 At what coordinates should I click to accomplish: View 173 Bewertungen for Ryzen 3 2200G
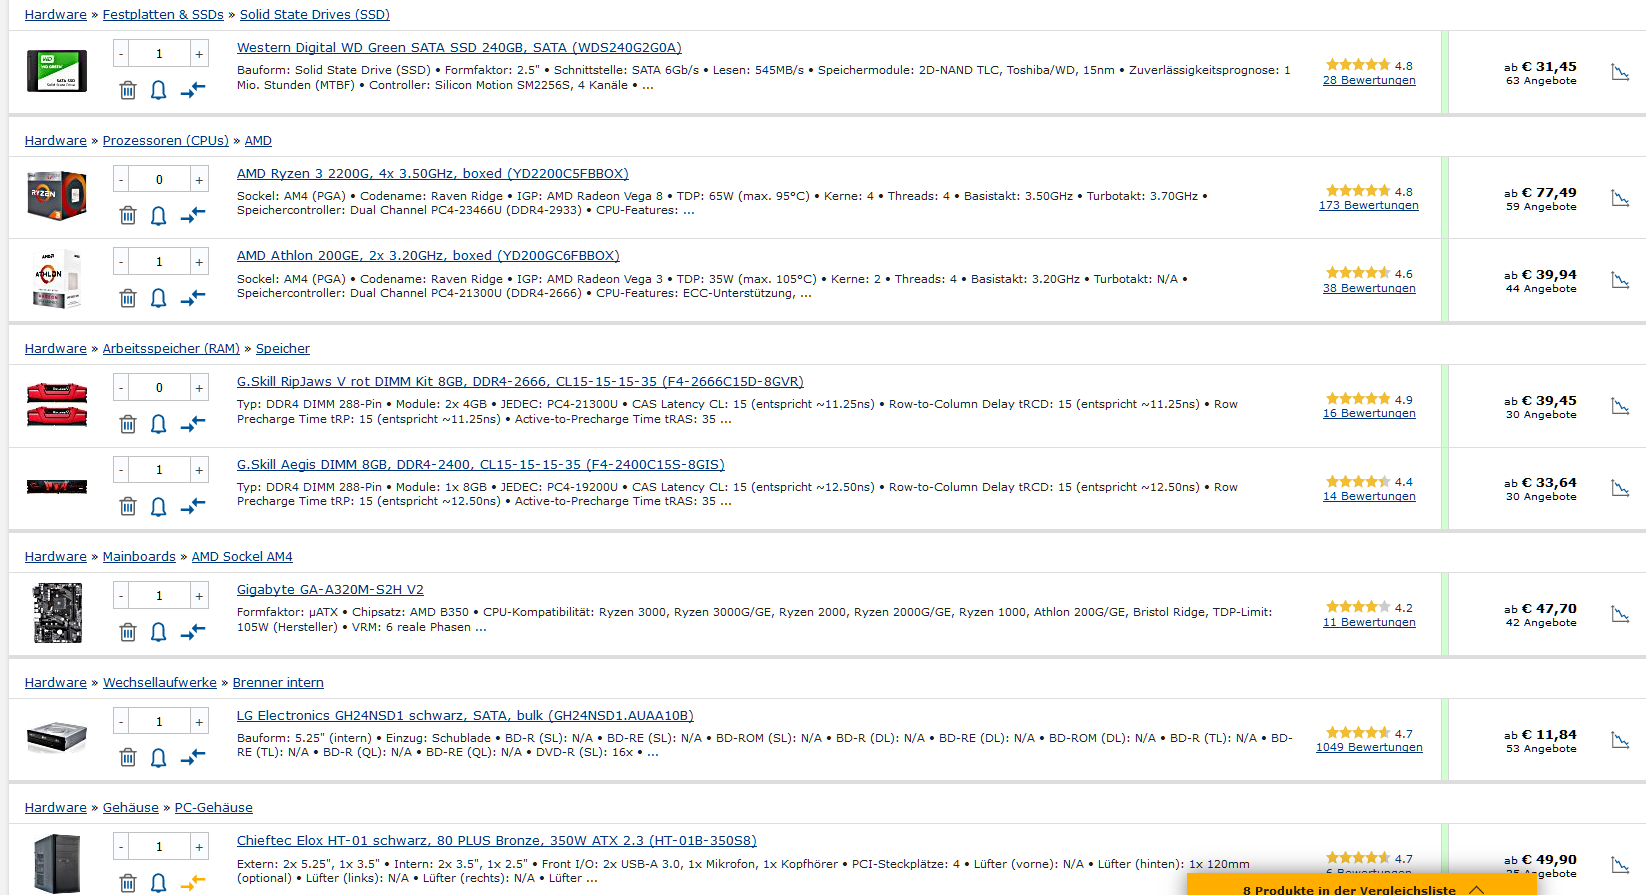[x=1369, y=205]
